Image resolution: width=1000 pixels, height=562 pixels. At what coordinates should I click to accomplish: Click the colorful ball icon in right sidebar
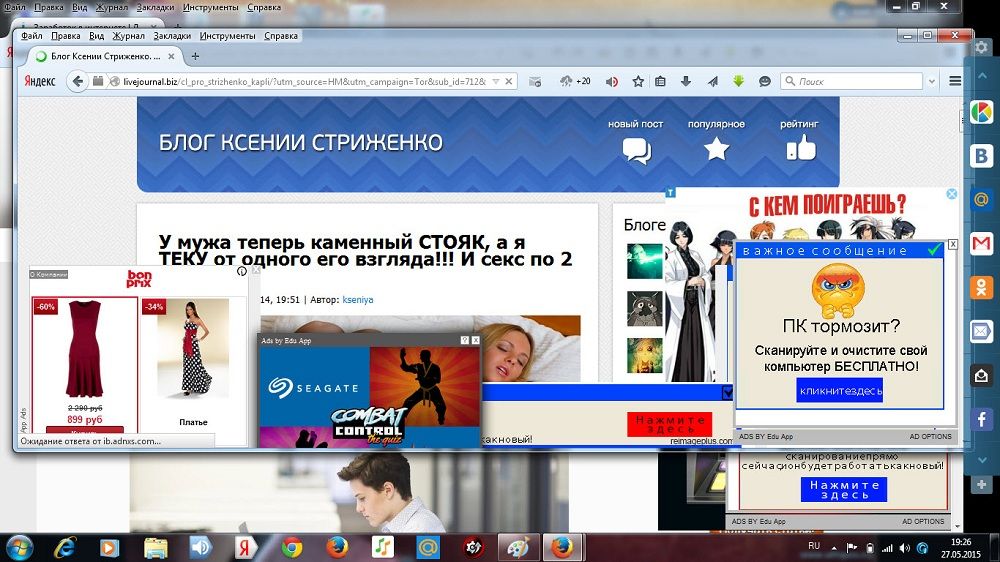point(982,112)
